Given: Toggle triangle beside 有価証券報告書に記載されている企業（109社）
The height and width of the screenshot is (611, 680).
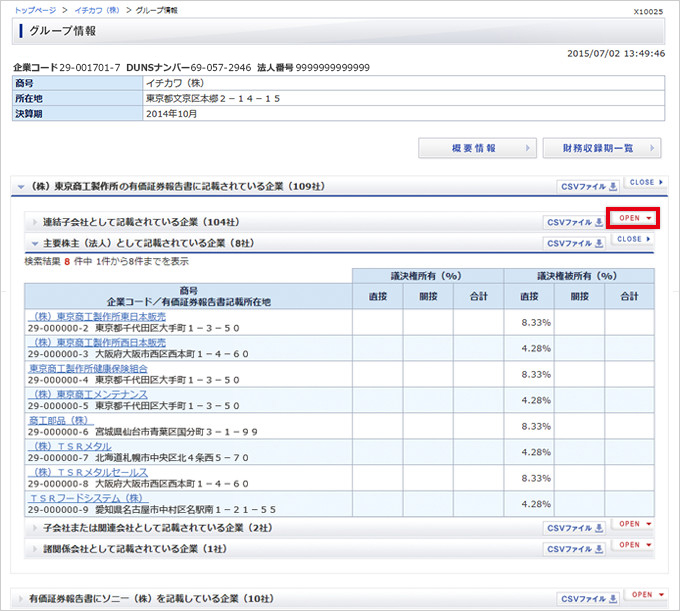Looking at the screenshot, I should (x=20, y=187).
